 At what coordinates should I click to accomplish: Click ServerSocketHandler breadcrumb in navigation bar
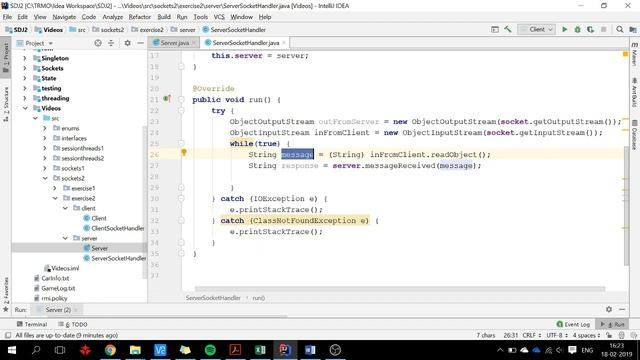click(x=233, y=30)
